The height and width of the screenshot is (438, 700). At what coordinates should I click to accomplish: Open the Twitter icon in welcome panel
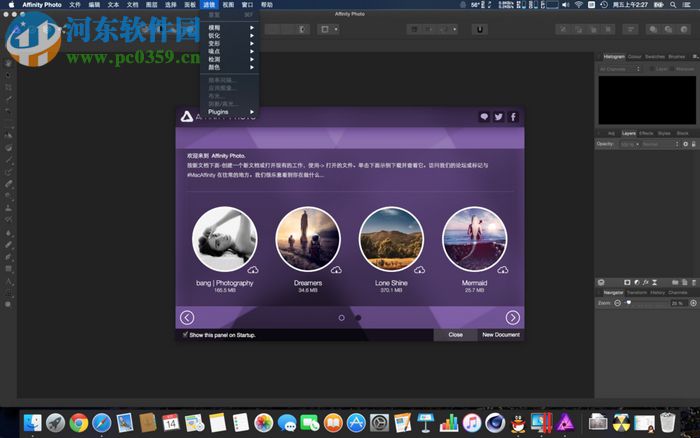click(499, 117)
